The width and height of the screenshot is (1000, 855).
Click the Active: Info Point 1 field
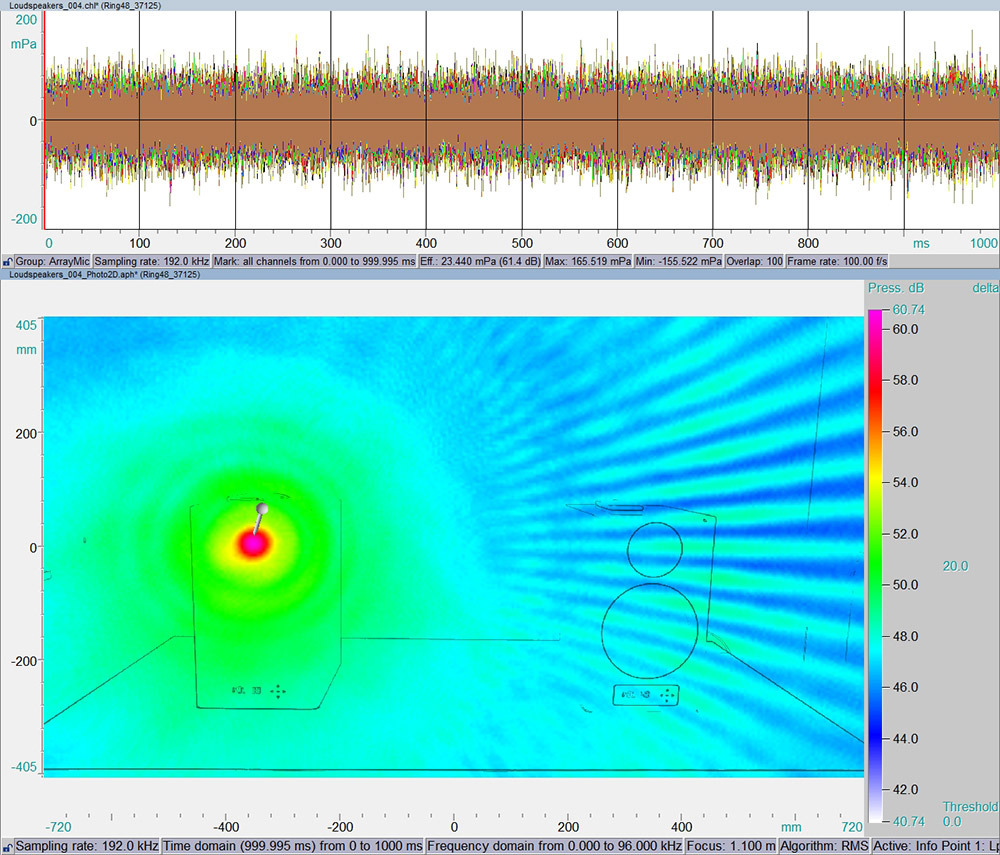[x=935, y=846]
